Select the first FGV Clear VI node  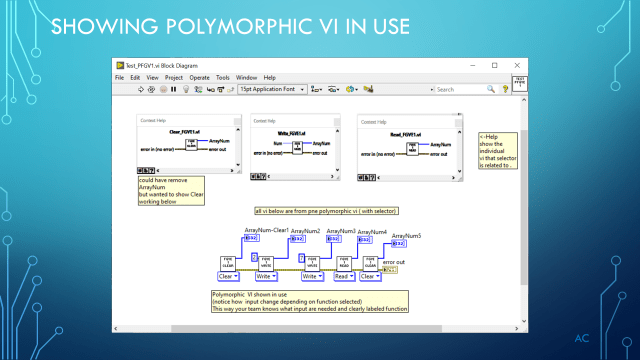tap(228, 263)
